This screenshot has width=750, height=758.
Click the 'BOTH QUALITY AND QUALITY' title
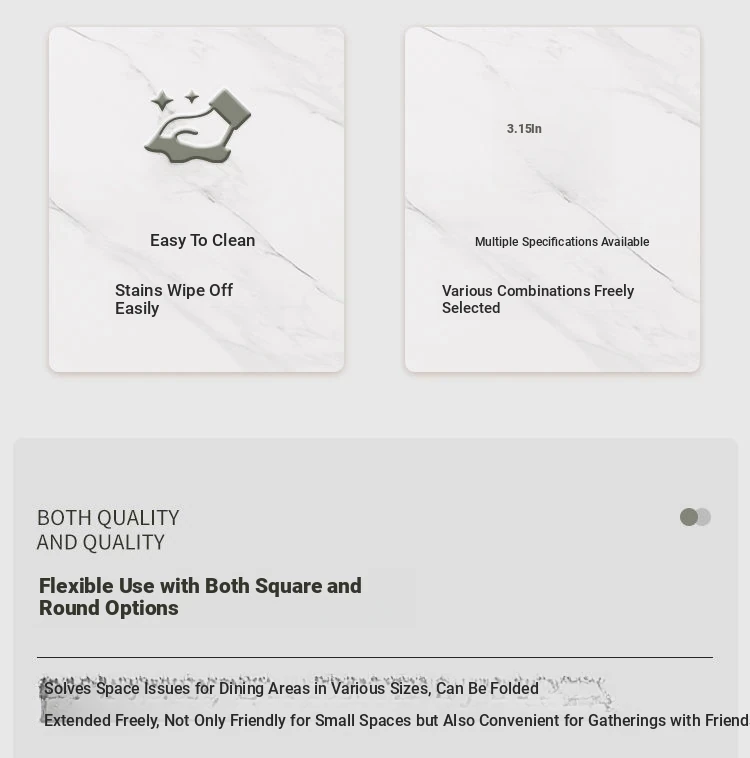tap(108, 530)
